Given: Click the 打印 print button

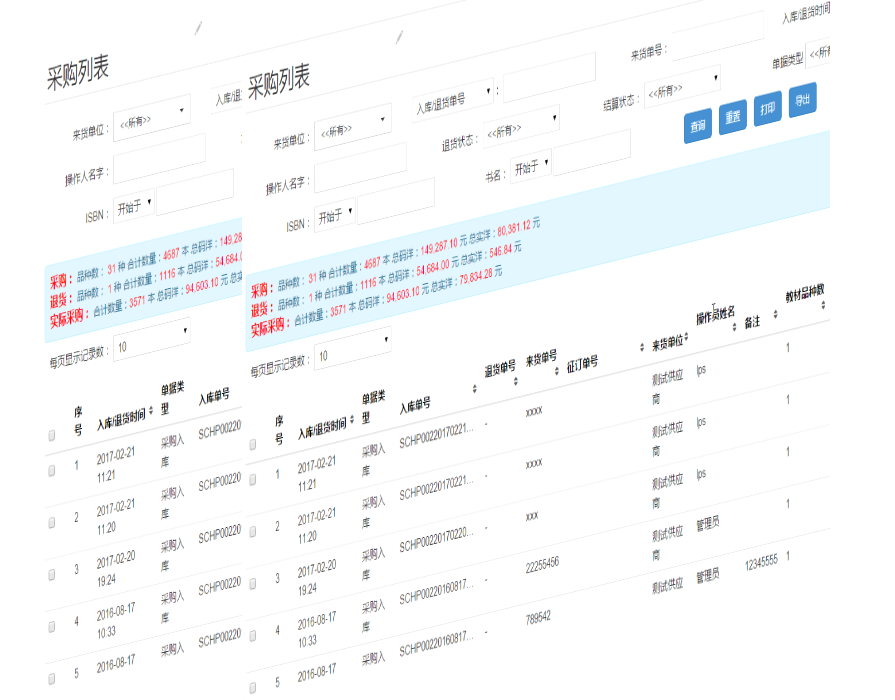Looking at the screenshot, I should [x=766, y=108].
